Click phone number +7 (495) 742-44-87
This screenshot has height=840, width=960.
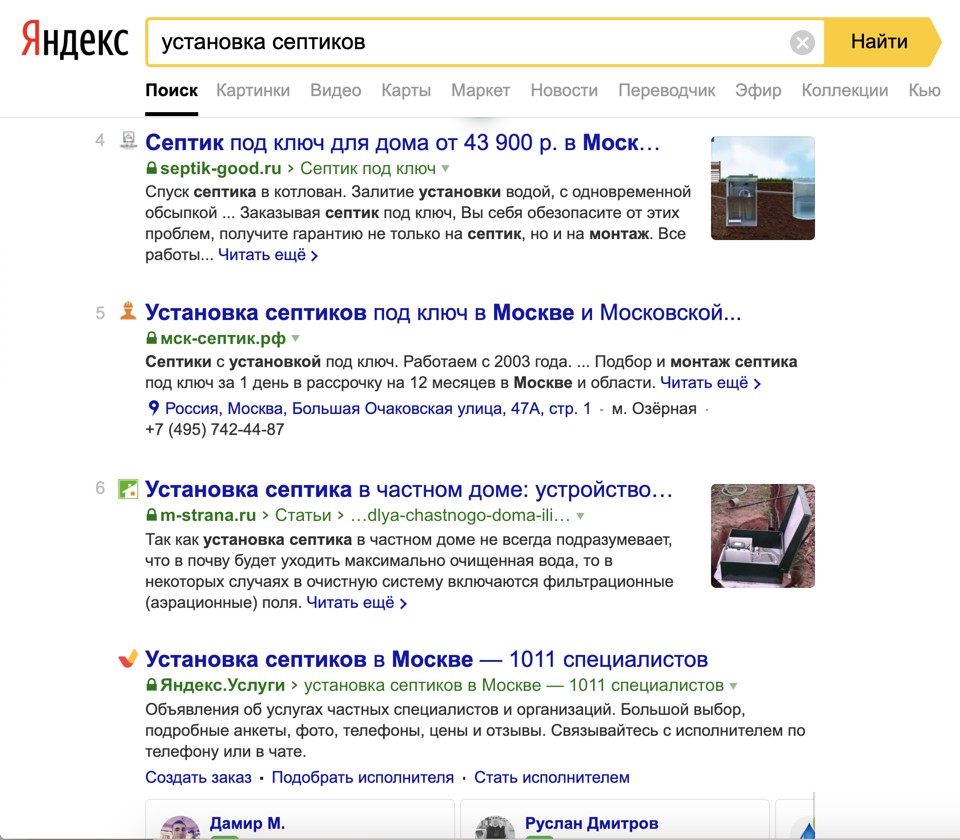pyautogui.click(x=214, y=429)
